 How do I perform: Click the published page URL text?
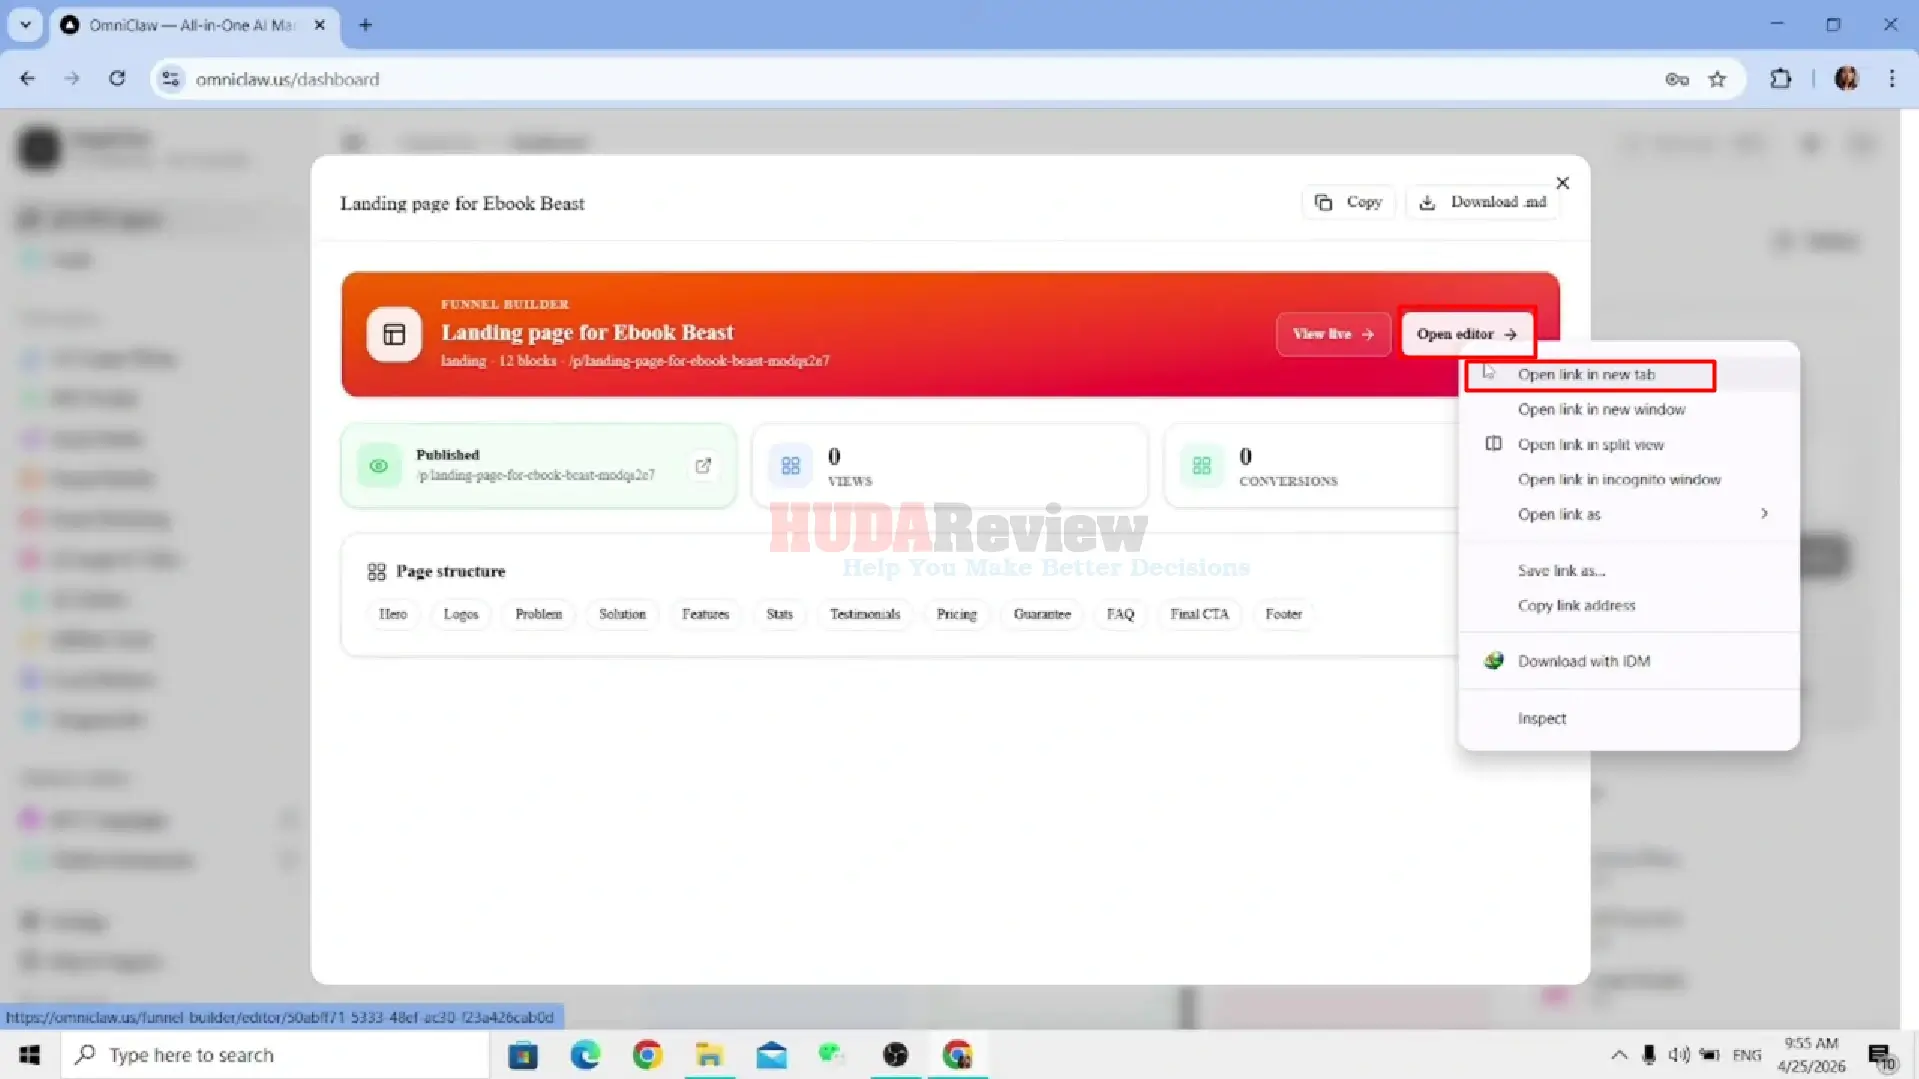[x=536, y=476]
